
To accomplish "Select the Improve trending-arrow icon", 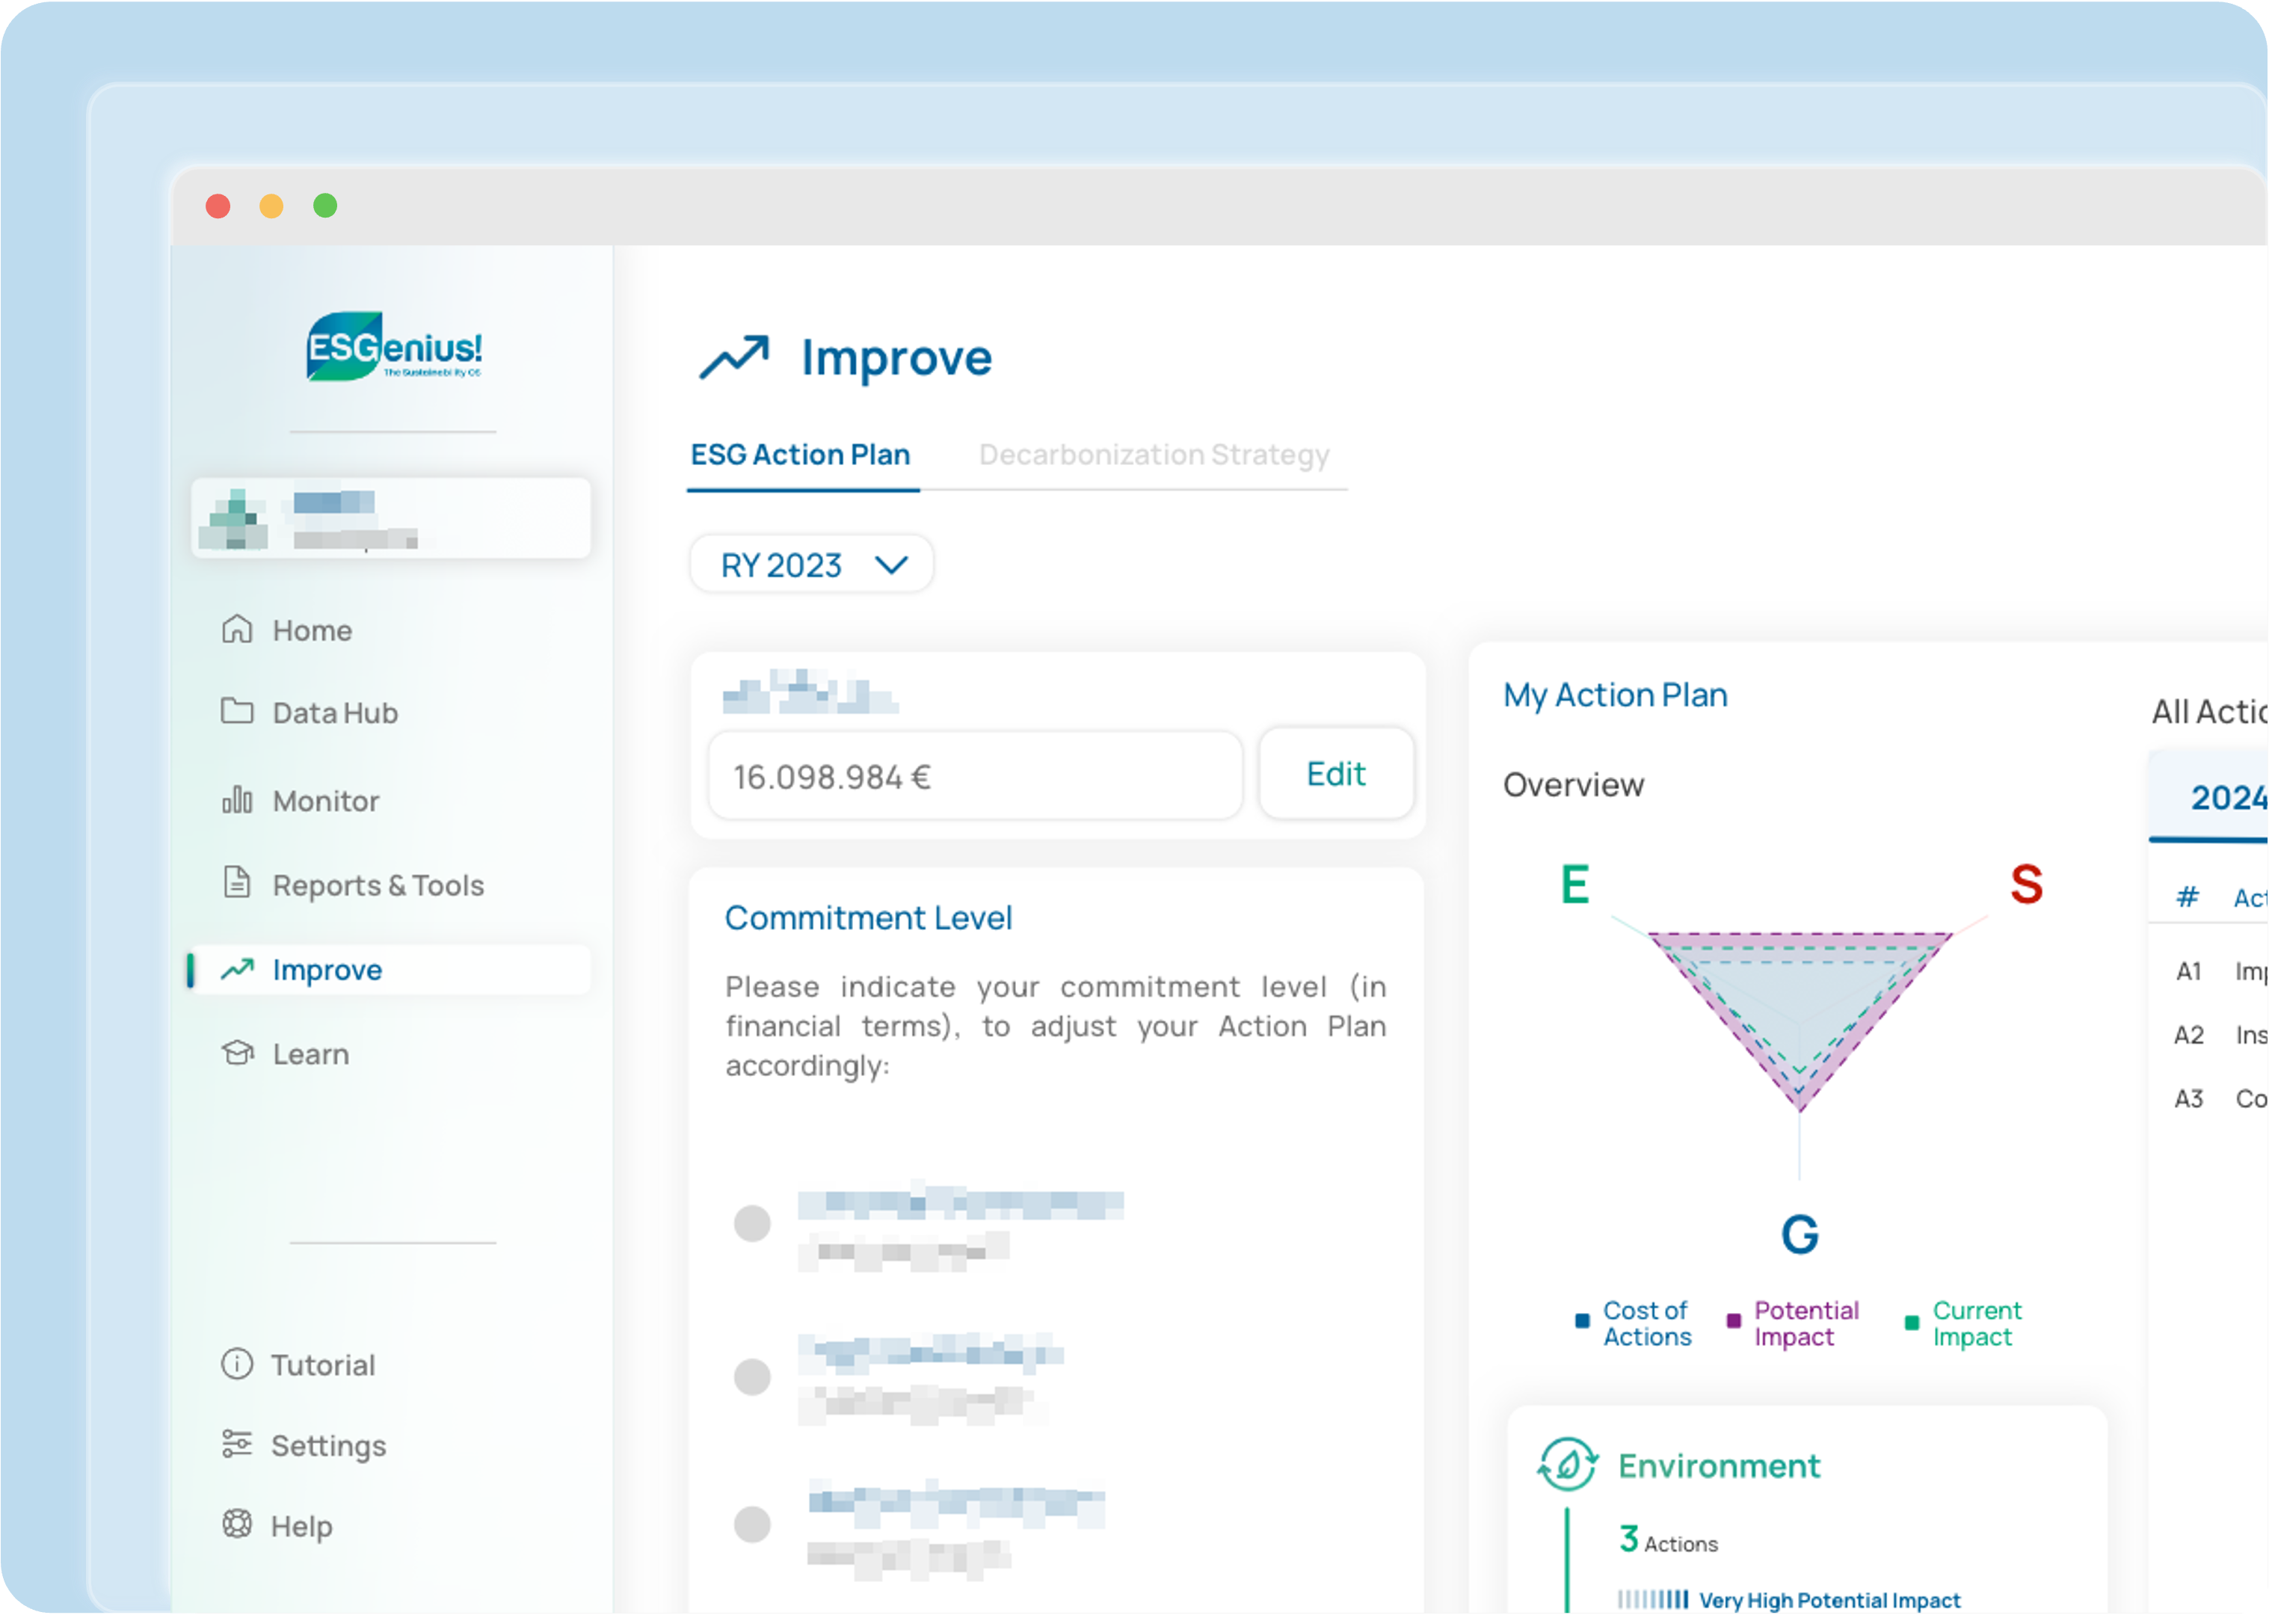I will point(236,969).
